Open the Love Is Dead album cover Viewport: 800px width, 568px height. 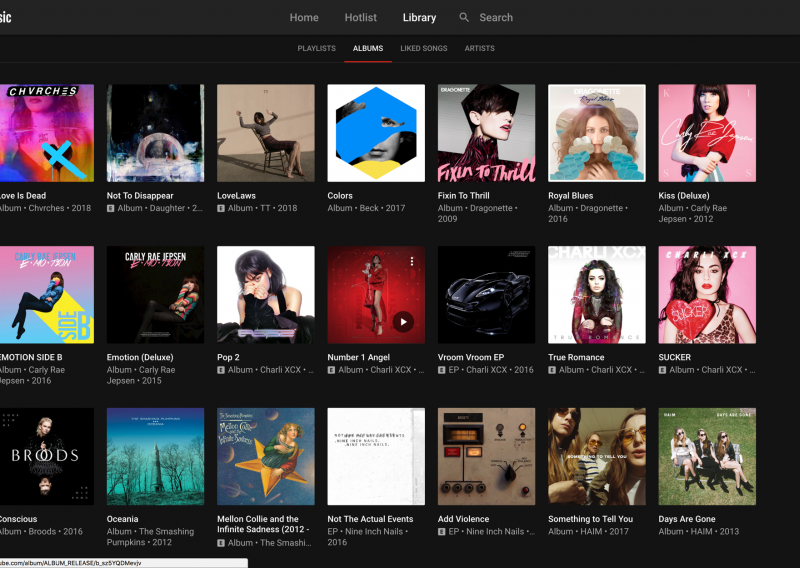(46, 133)
